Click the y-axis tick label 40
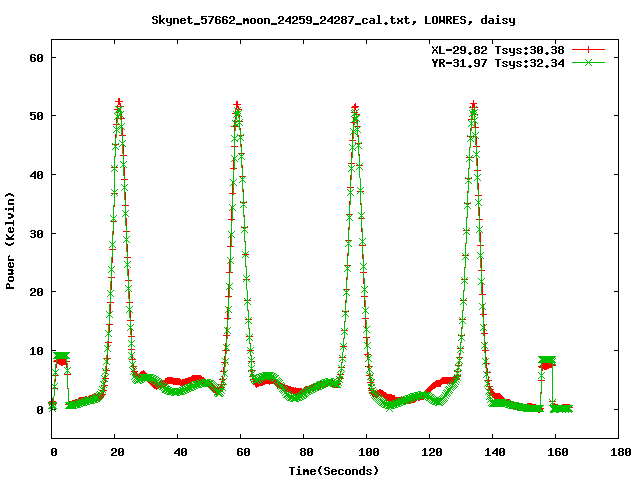The image size is (640, 480). (36, 175)
